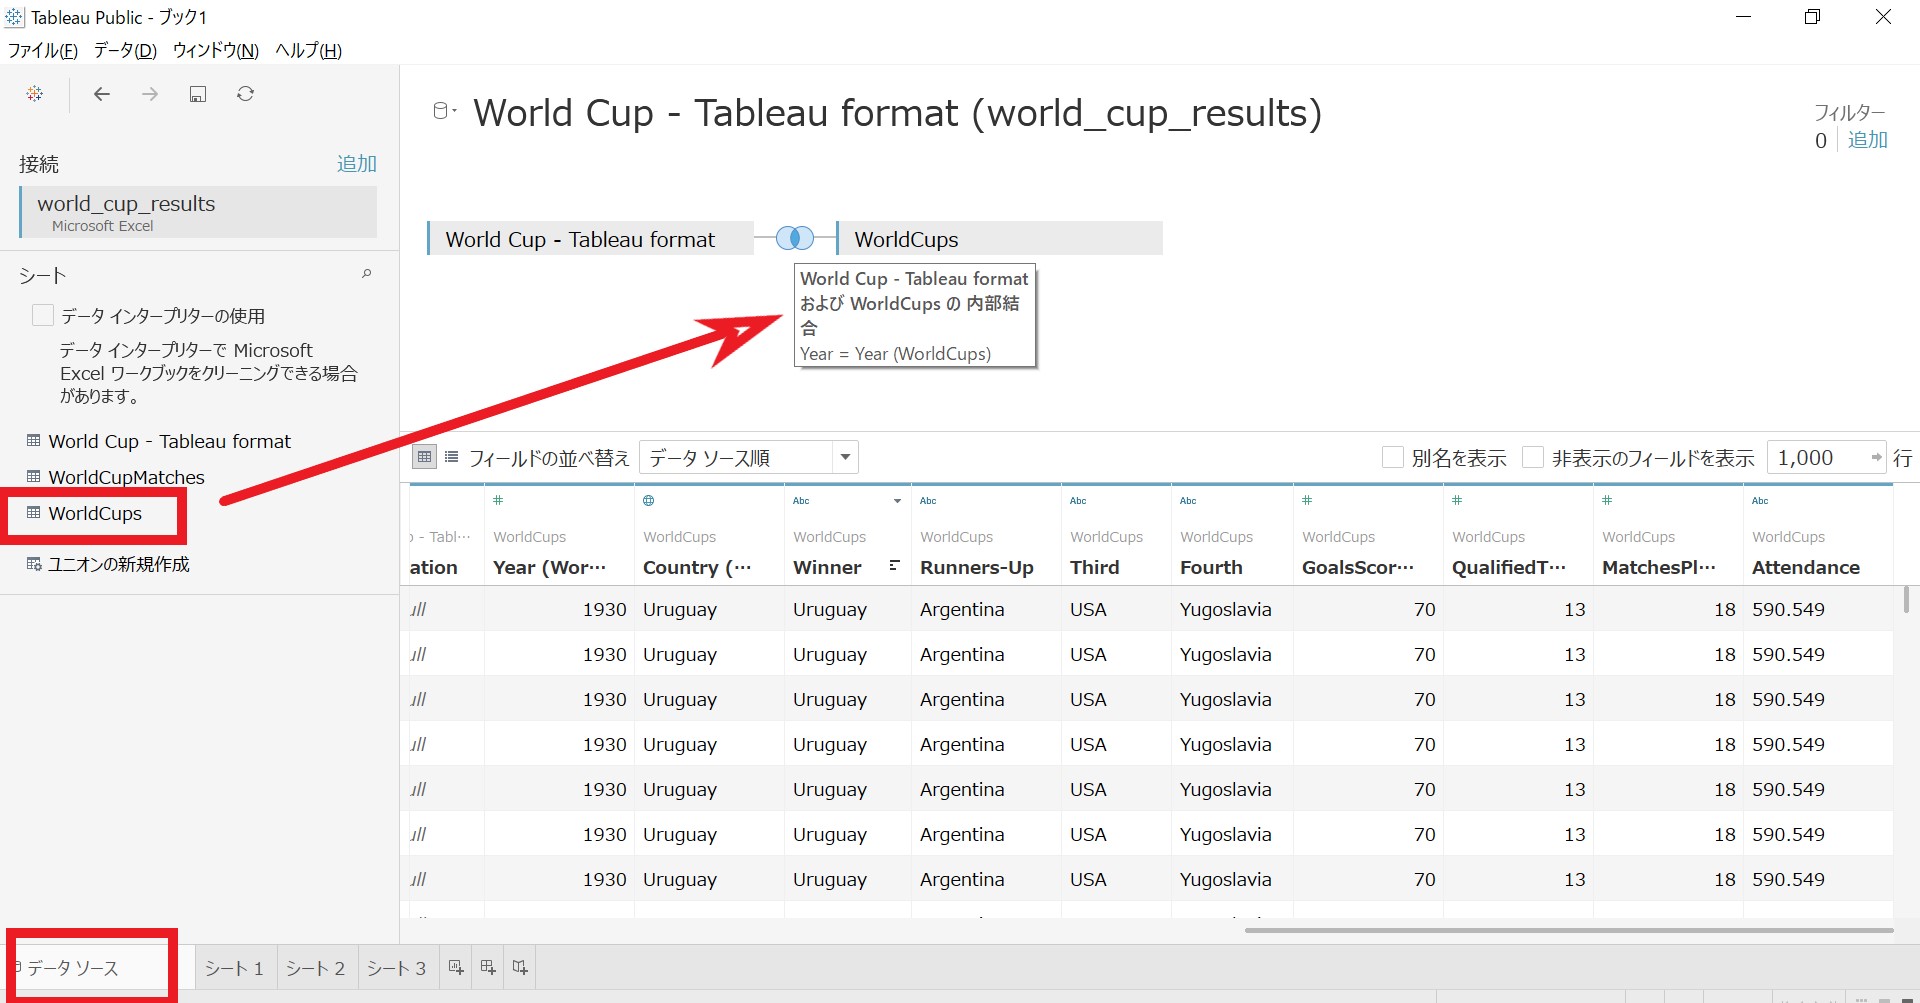Click the 追加 link to add a connection
Image resolution: width=1920 pixels, height=1003 pixels.
tap(357, 163)
